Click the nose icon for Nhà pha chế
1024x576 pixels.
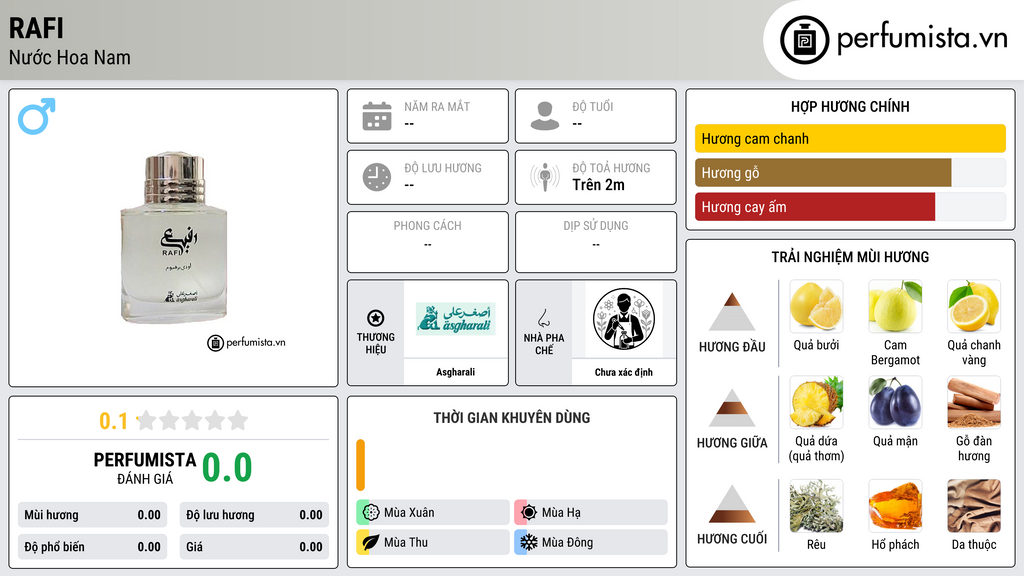[543, 318]
